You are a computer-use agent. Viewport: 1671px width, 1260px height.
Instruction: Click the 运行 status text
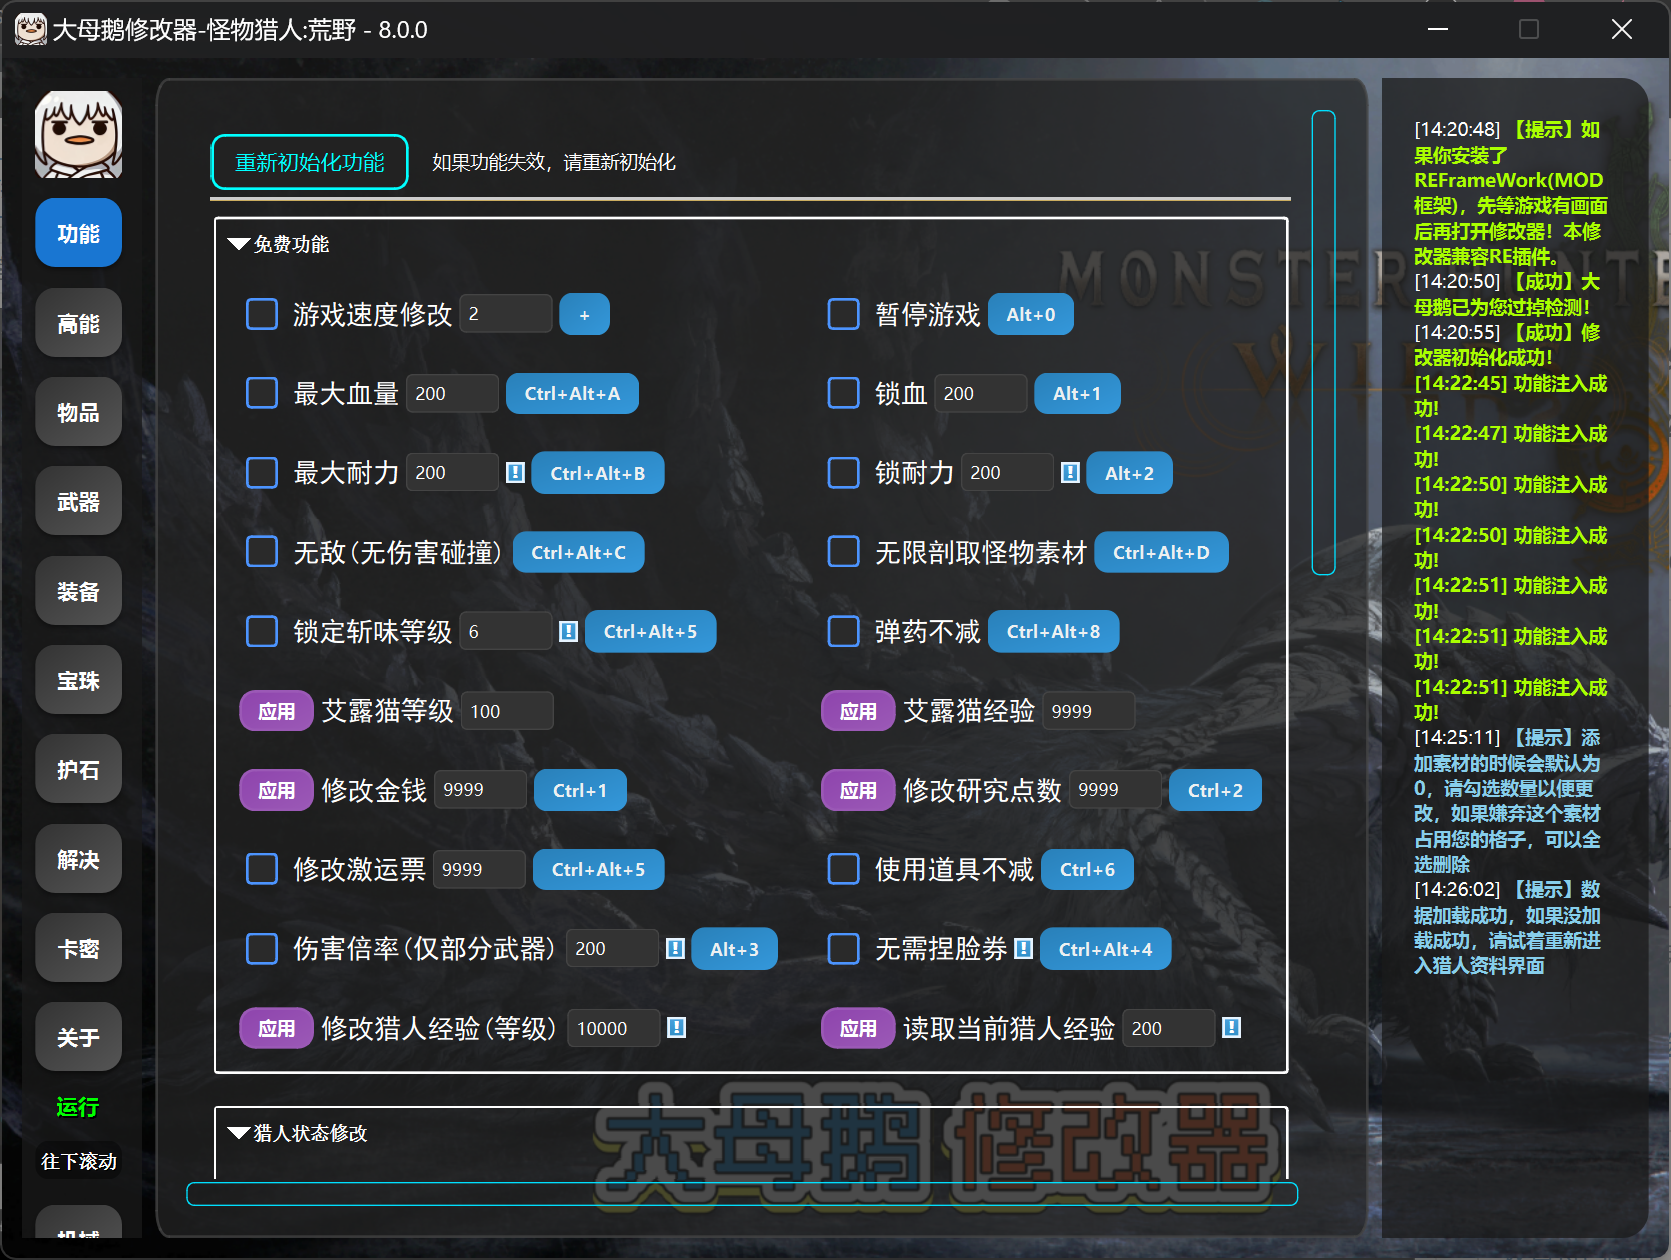[78, 1107]
